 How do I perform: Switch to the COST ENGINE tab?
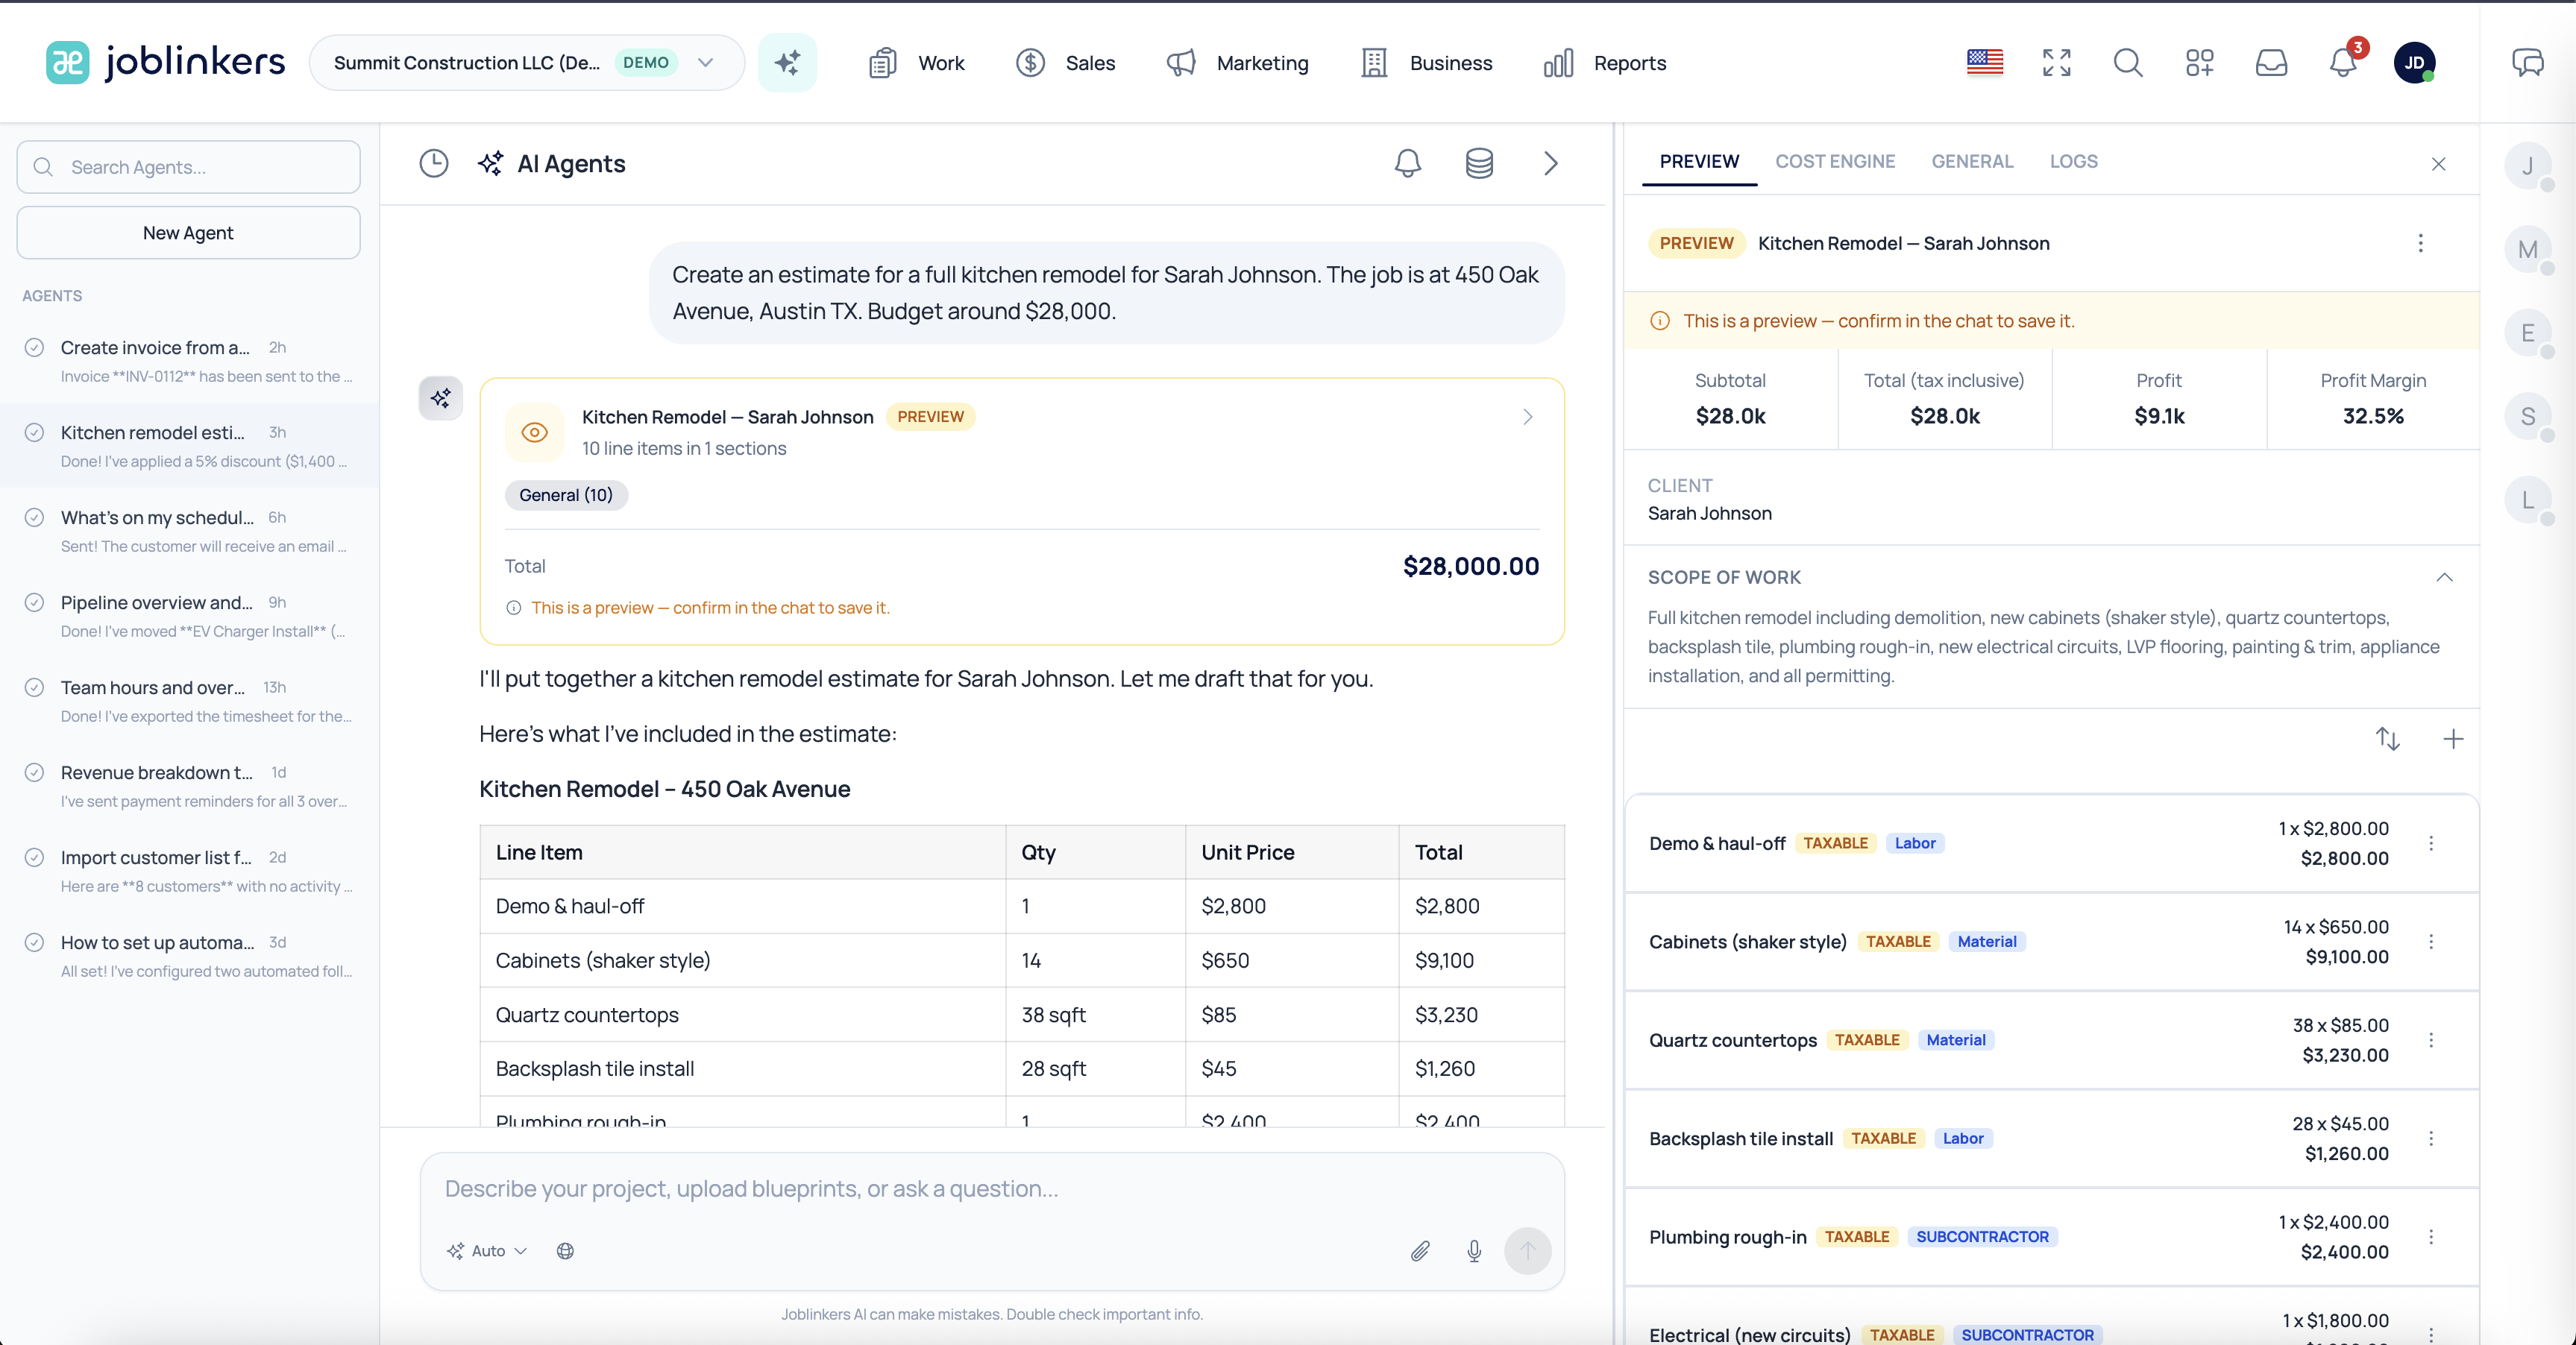click(1835, 161)
